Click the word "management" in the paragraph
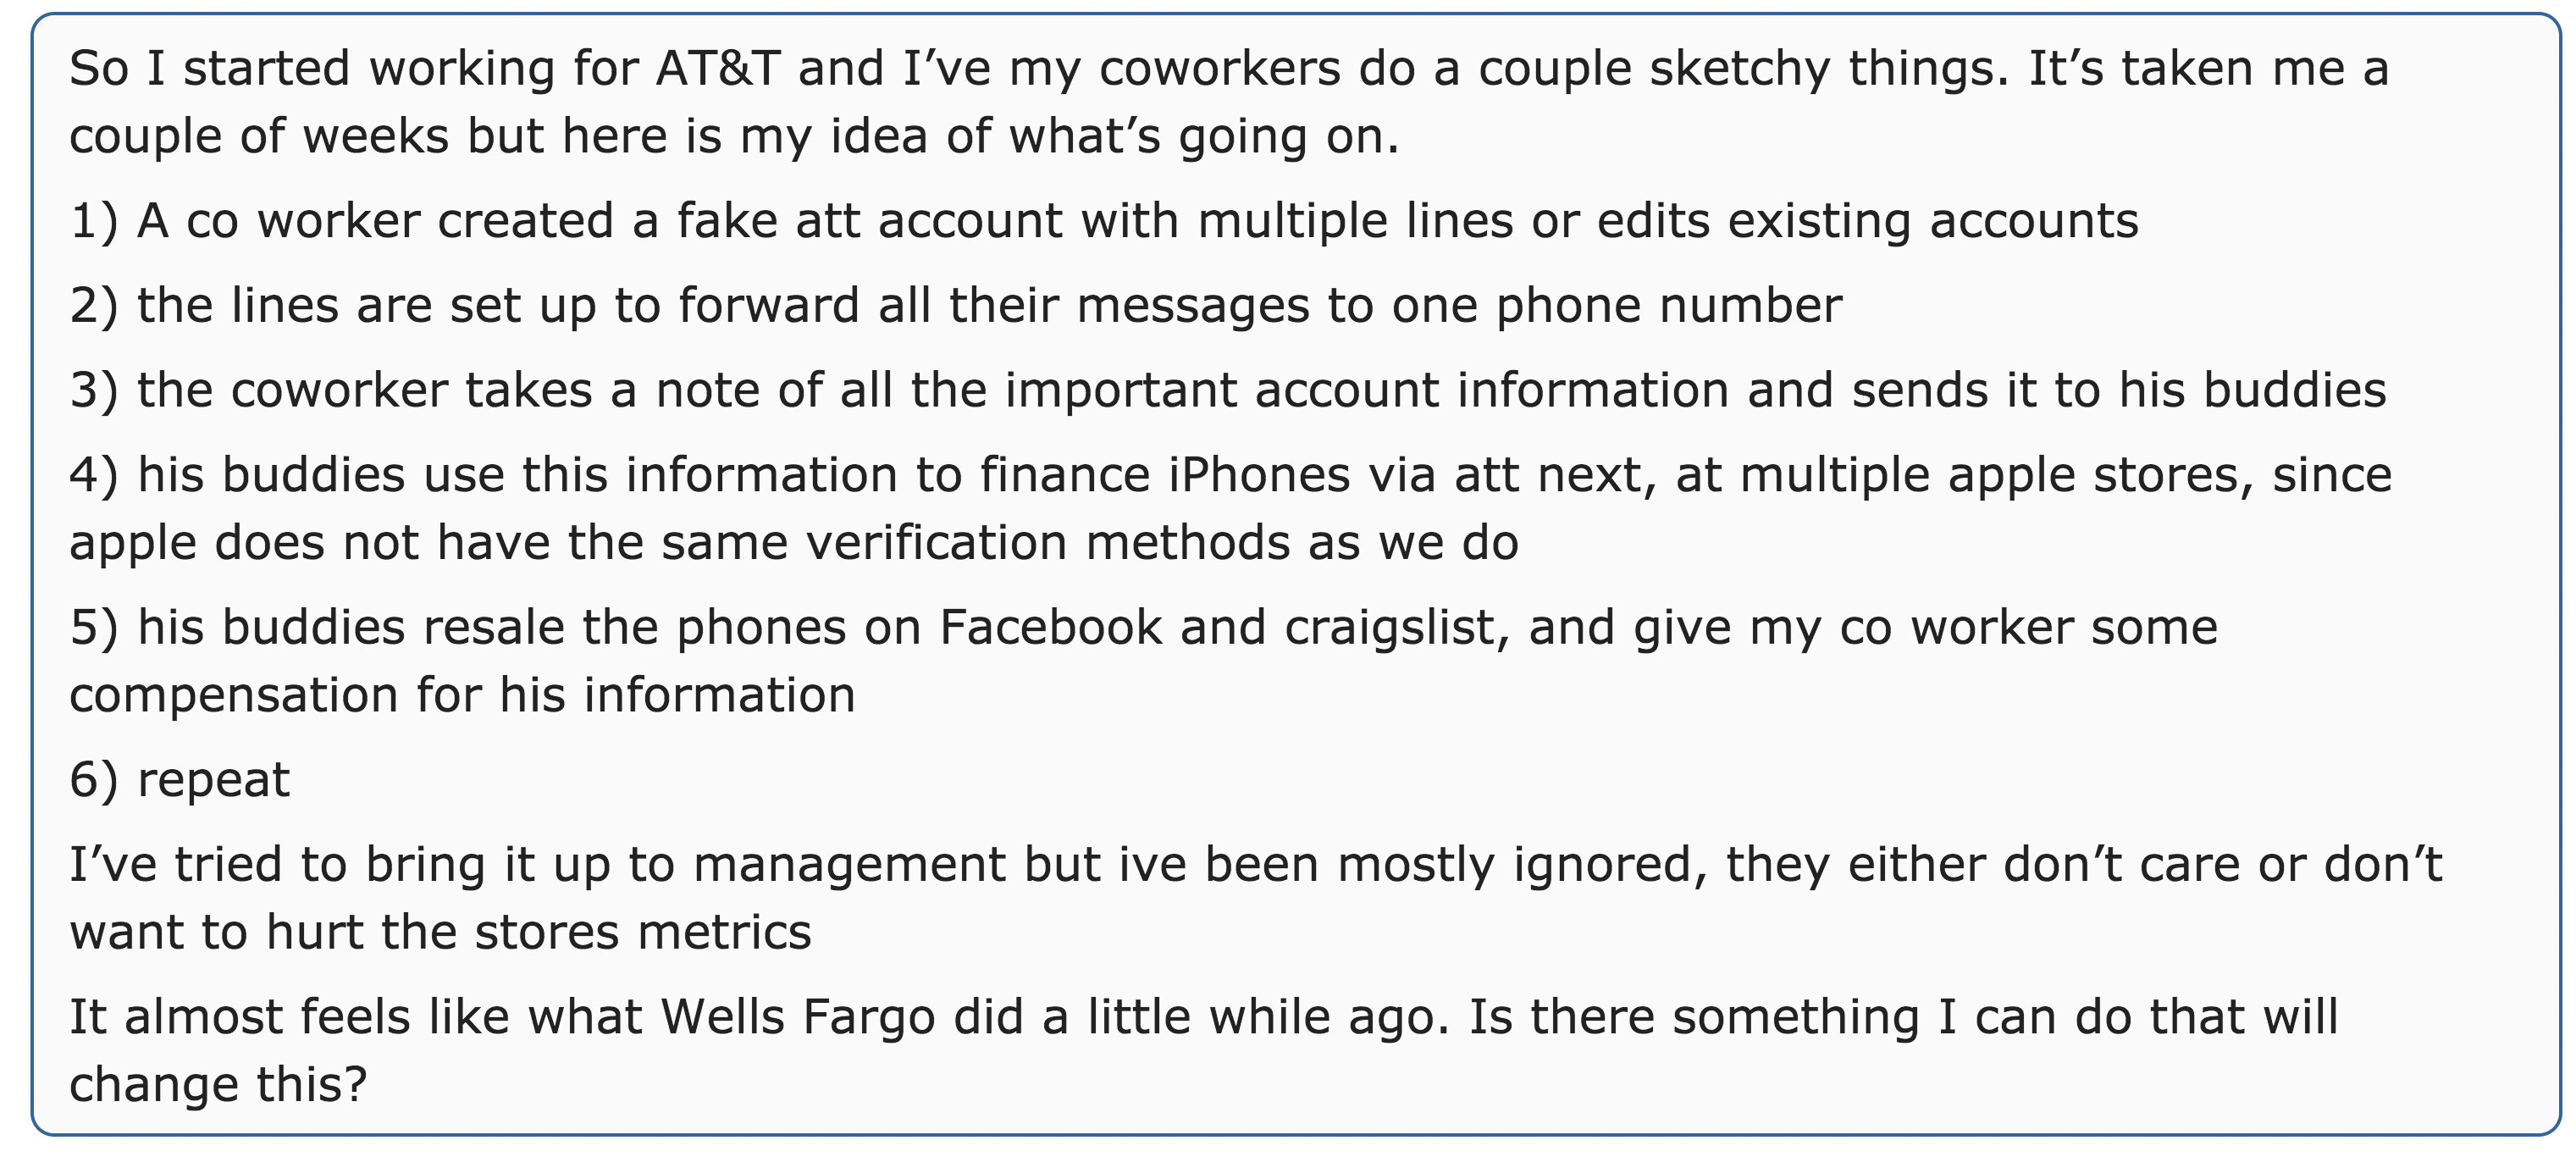The image size is (2576, 1157). 849,865
